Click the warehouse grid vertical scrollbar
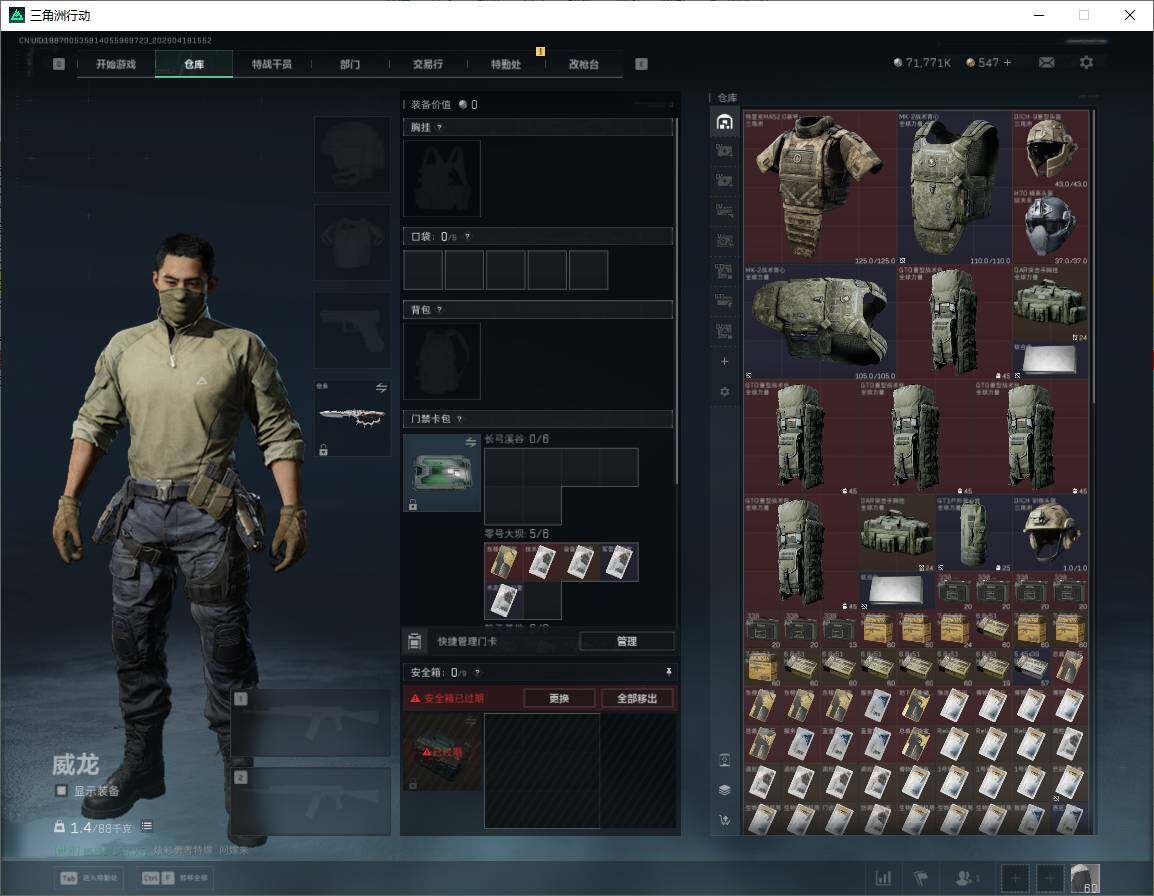1154x896 pixels. [x=1093, y=256]
